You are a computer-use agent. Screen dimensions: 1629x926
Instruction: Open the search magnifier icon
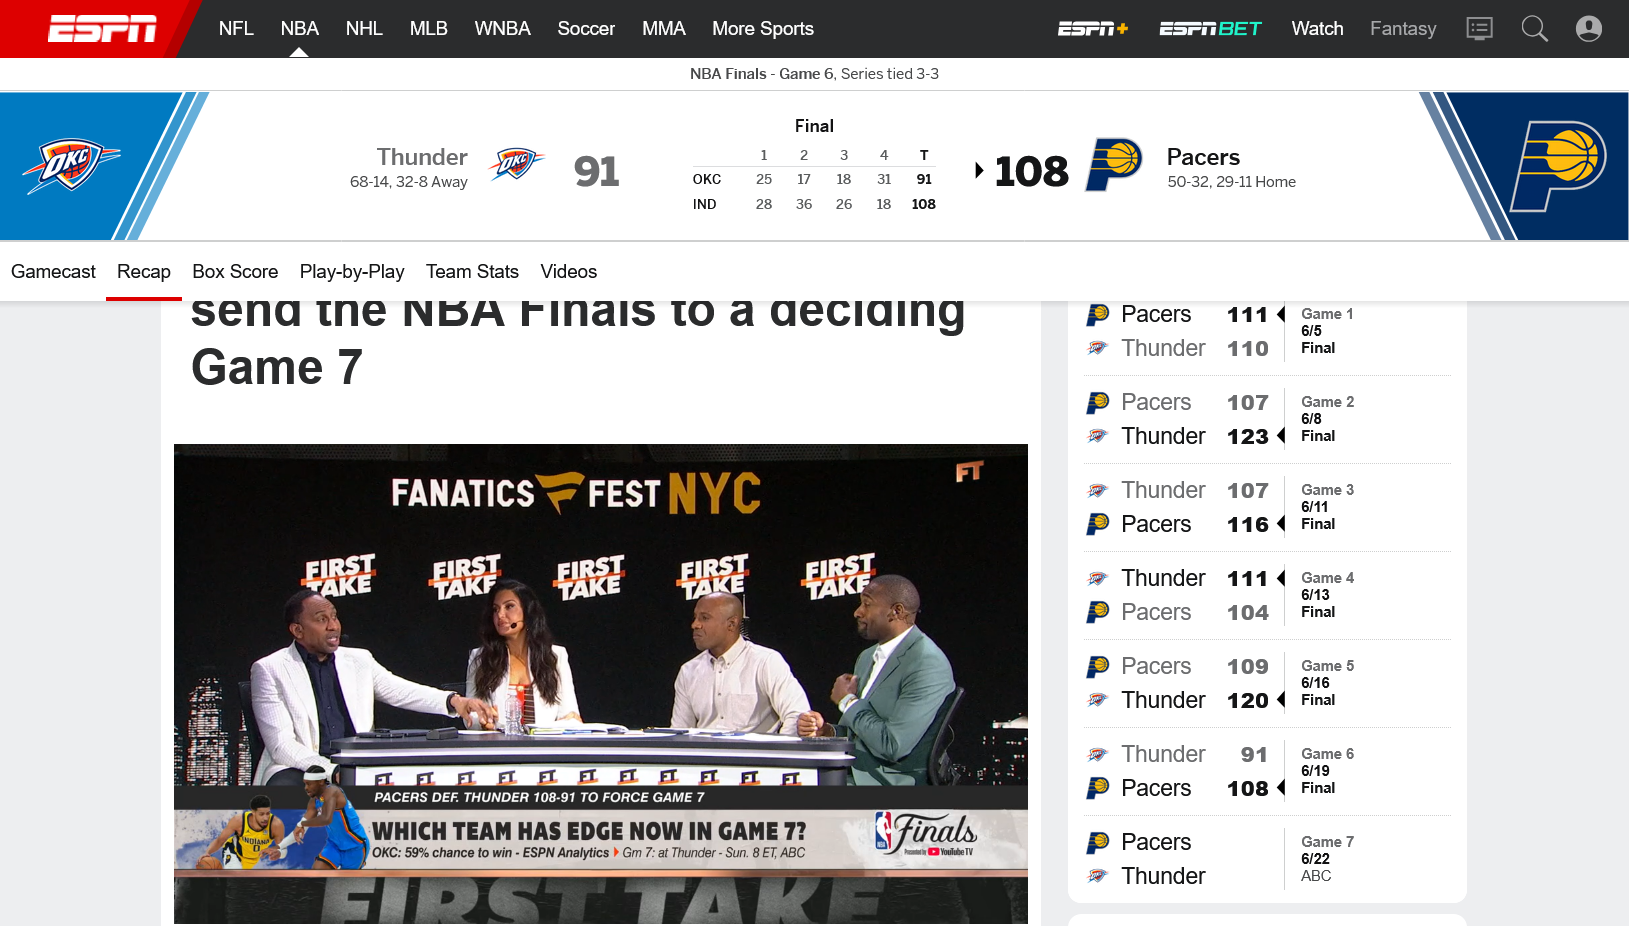1534,29
